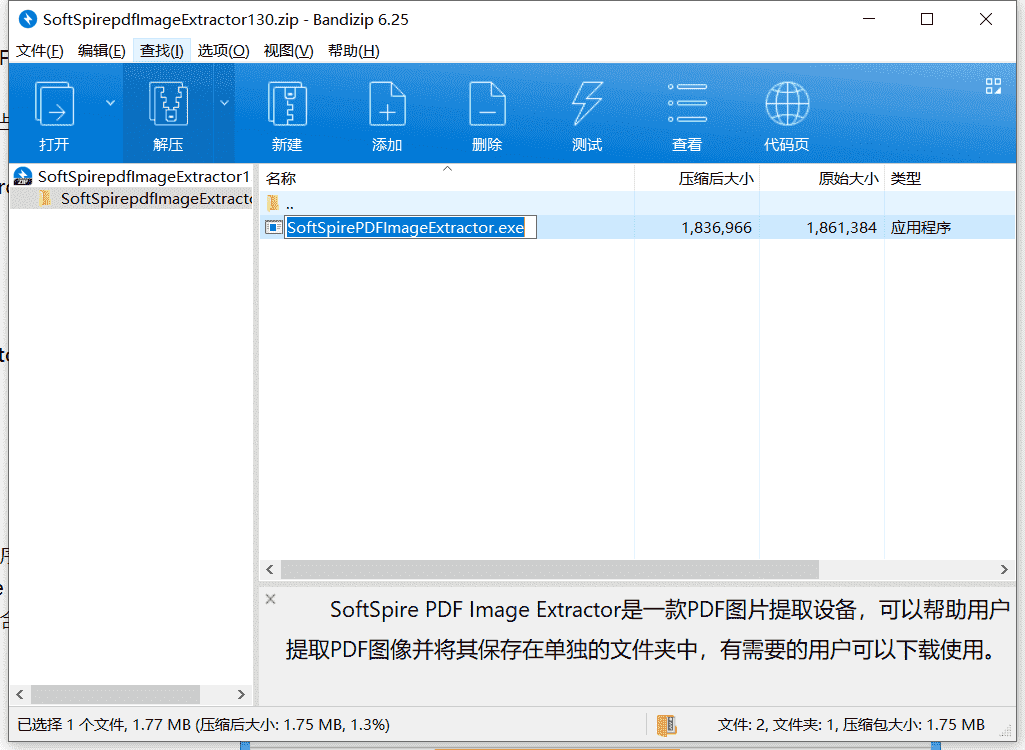The image size is (1025, 750).
Task: Expand the Open (打开) dropdown arrow
Action: [110, 103]
